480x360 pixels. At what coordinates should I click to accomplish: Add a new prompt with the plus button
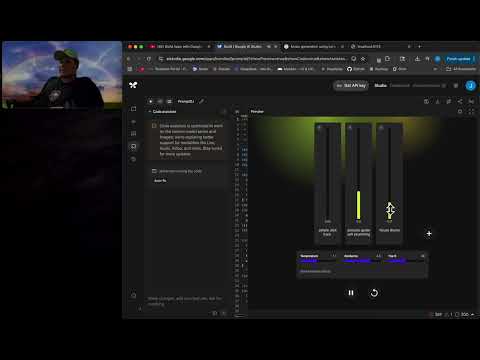tap(429, 234)
